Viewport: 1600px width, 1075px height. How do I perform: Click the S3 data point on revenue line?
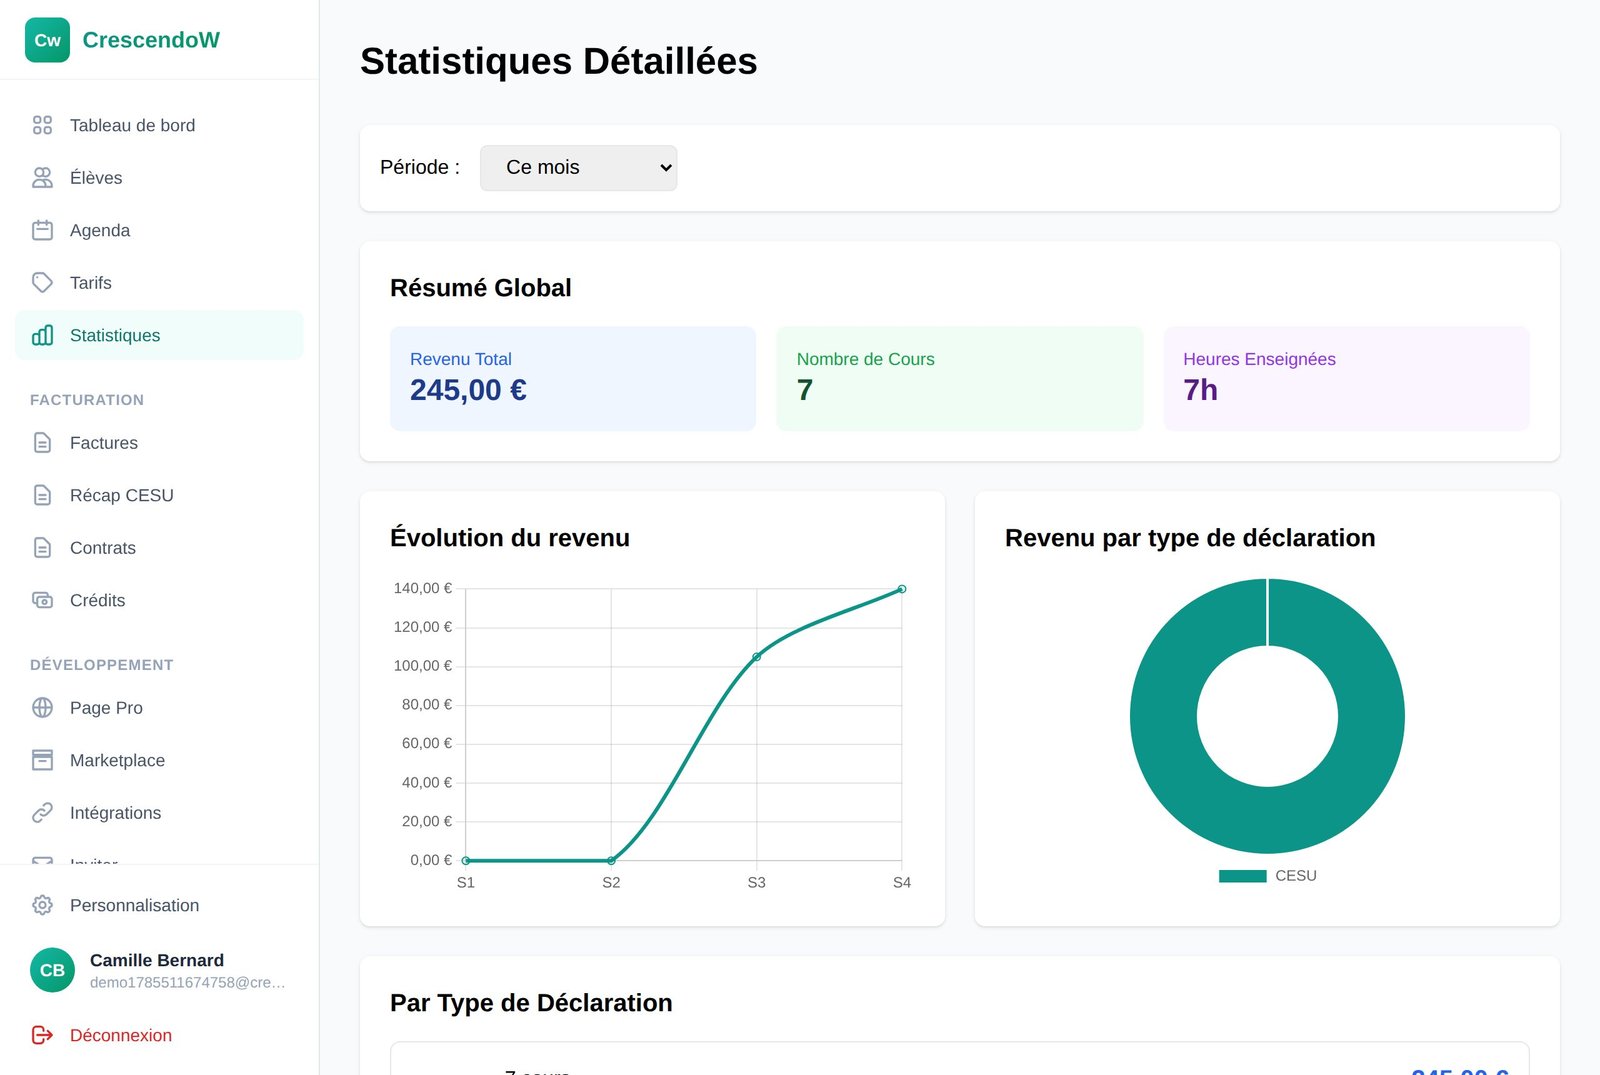tap(757, 657)
